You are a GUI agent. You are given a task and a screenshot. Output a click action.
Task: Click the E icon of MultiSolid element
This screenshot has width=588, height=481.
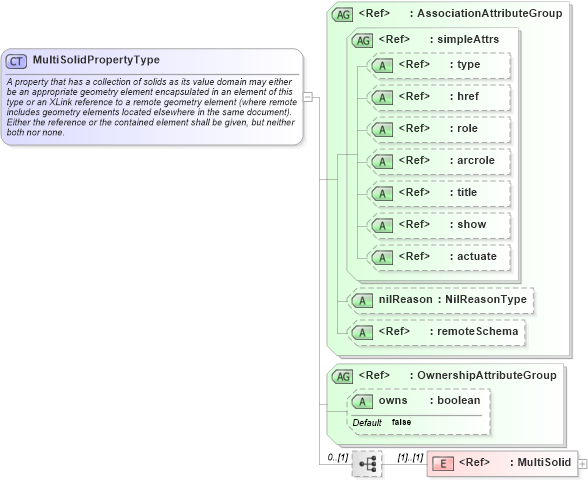[x=443, y=464]
